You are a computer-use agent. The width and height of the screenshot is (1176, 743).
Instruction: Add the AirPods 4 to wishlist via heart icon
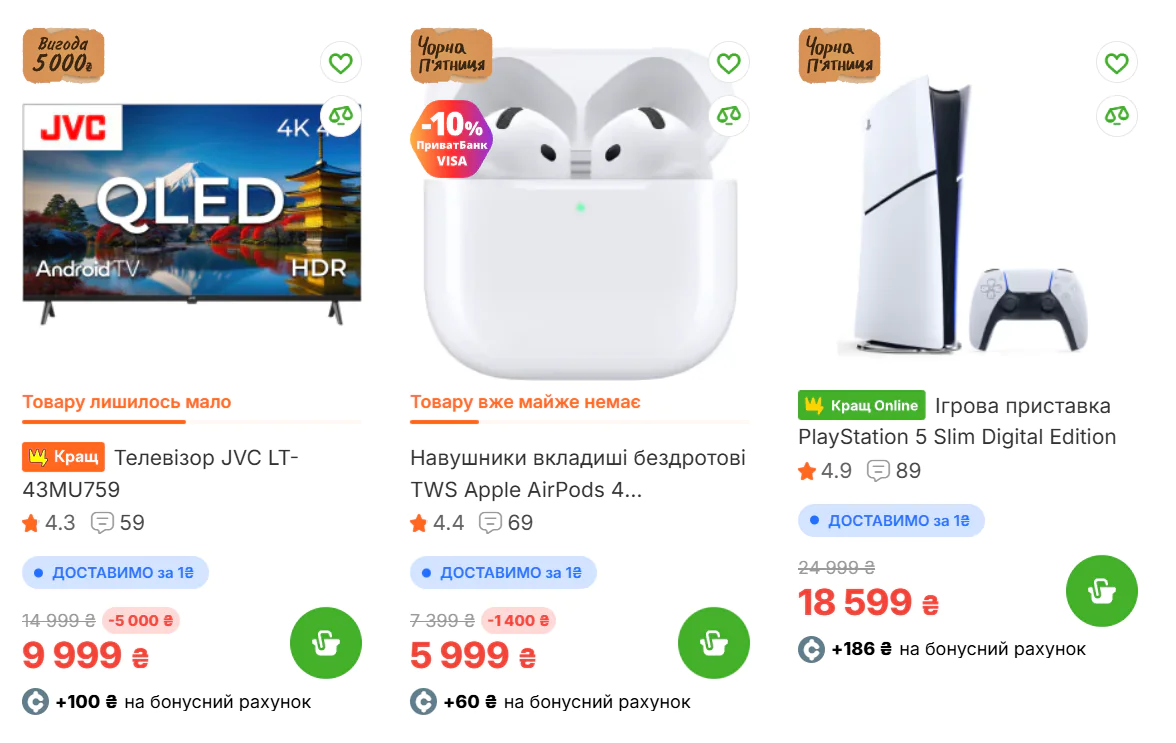click(x=728, y=62)
